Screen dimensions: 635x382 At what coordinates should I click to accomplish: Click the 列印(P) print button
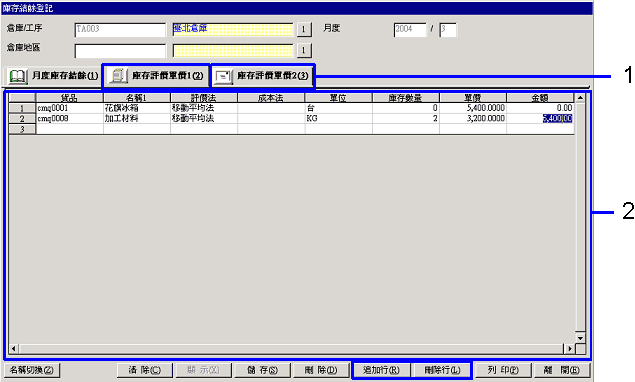503,370
